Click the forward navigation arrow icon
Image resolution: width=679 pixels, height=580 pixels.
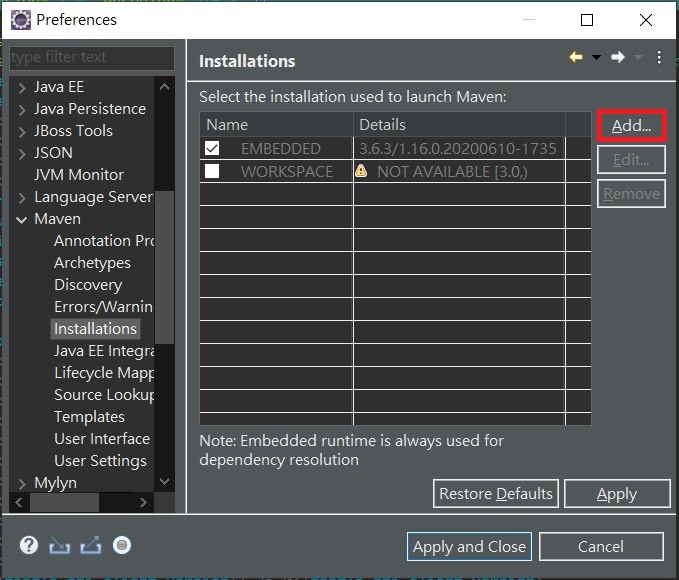pos(618,57)
